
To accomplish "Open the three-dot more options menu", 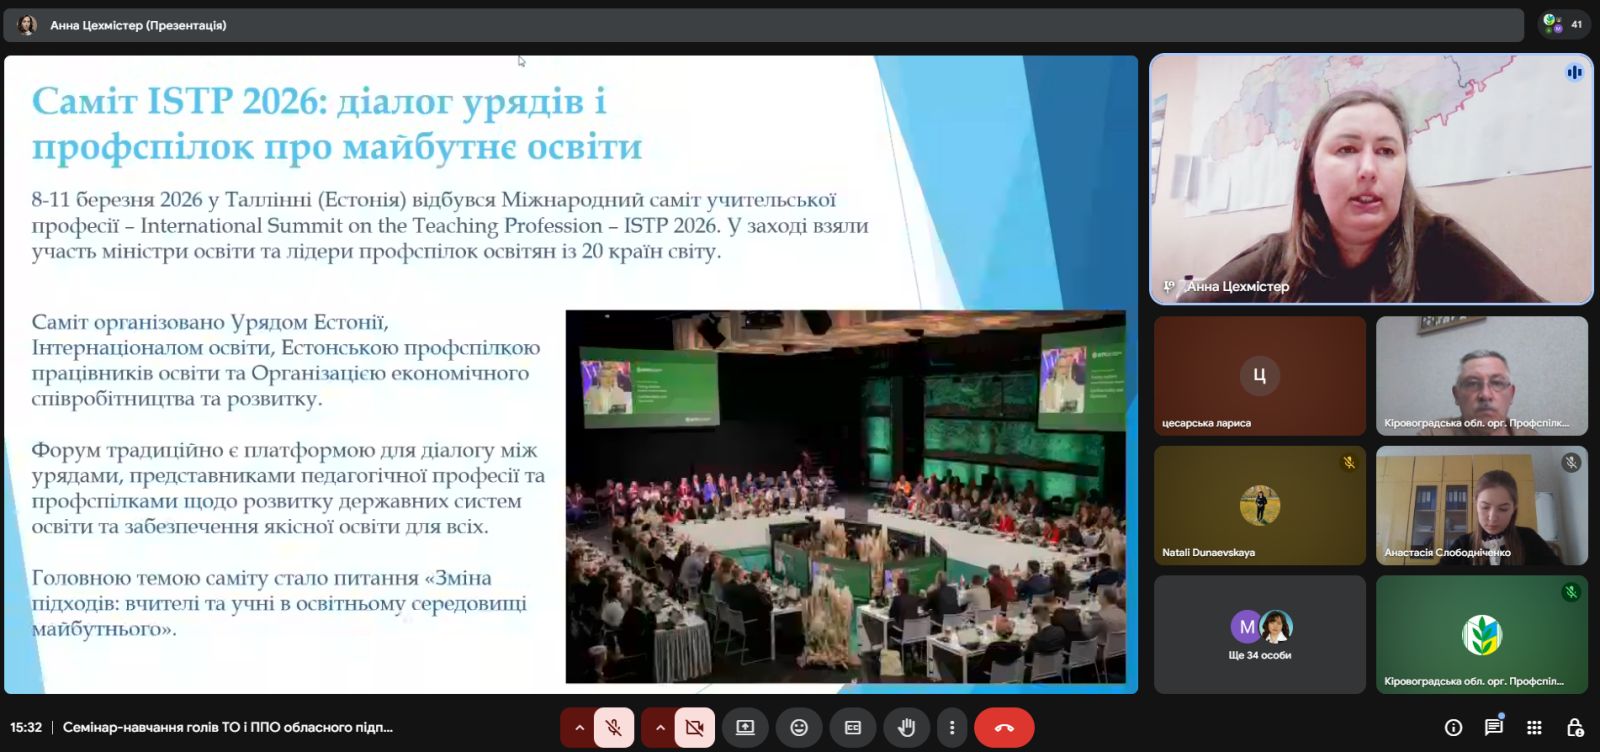I will click(x=952, y=728).
